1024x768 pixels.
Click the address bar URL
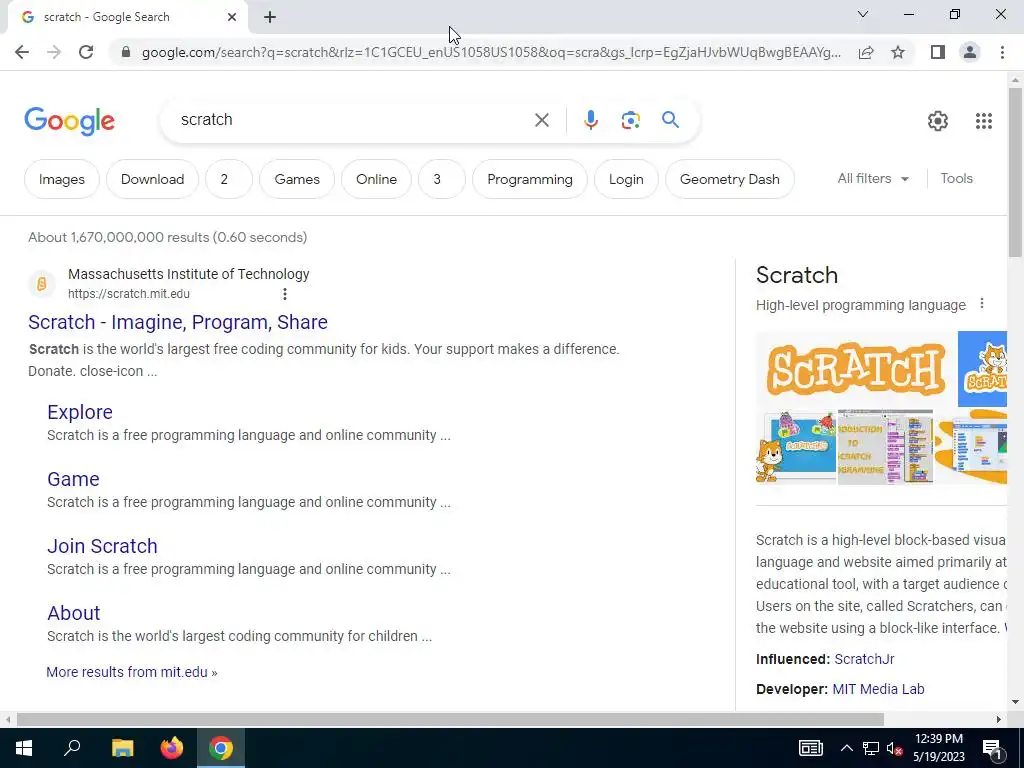tap(491, 52)
